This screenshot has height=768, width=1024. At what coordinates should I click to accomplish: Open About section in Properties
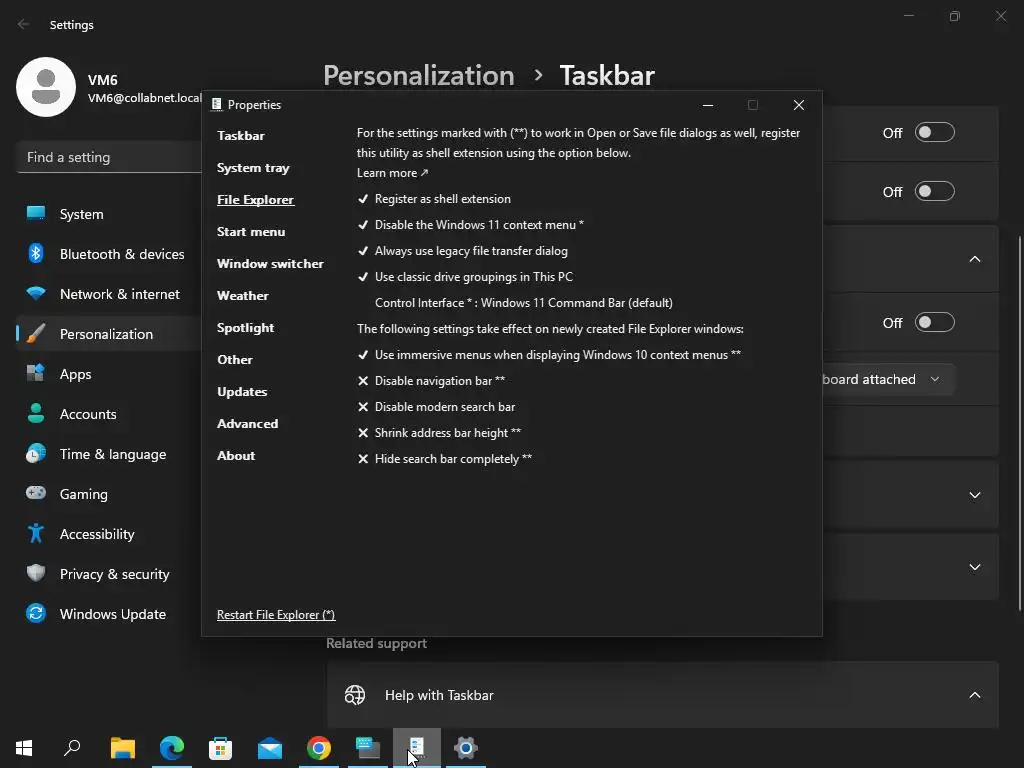pyautogui.click(x=236, y=456)
